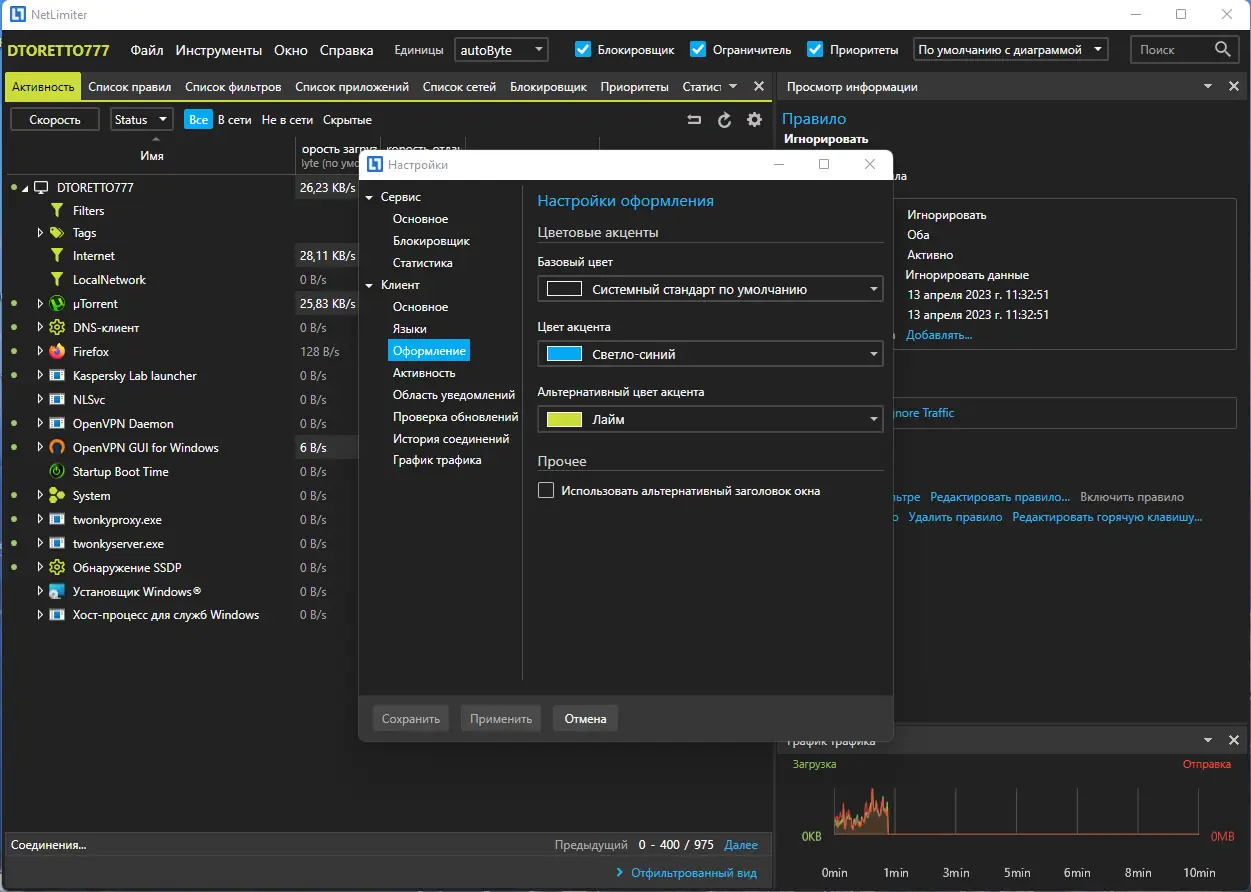Click the lime alternative accent color swatch
This screenshot has width=1251, height=892.
pyautogui.click(x=564, y=420)
